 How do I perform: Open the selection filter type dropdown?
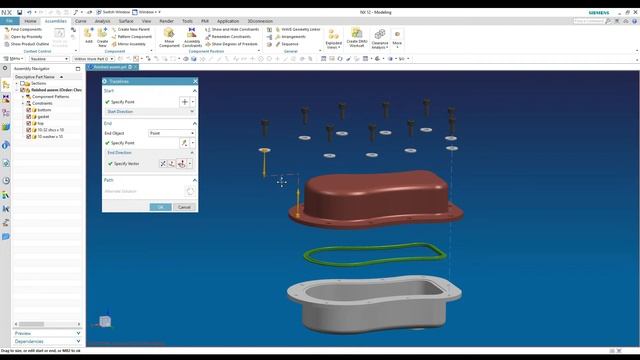click(x=49, y=59)
